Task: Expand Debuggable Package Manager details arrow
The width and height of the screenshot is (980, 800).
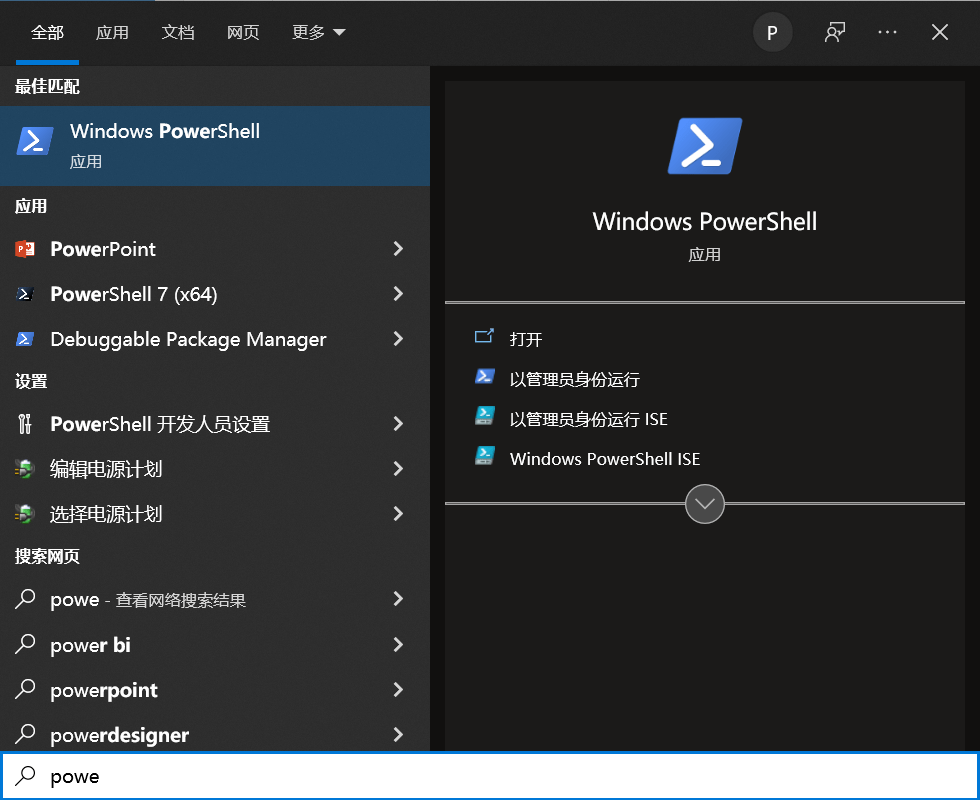Action: click(x=398, y=339)
